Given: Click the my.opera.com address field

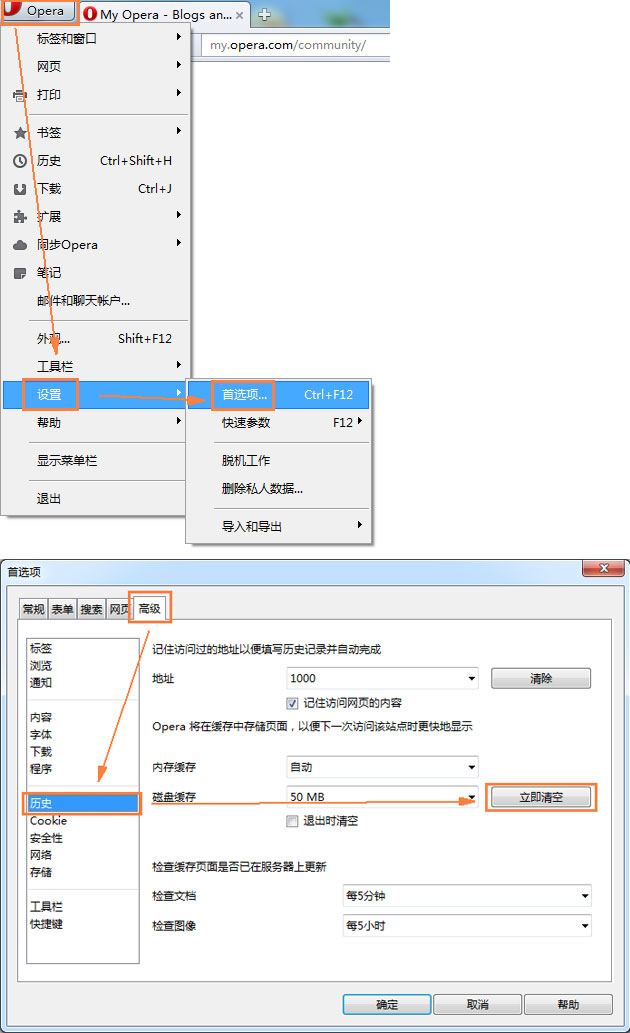Looking at the screenshot, I should point(295,45).
